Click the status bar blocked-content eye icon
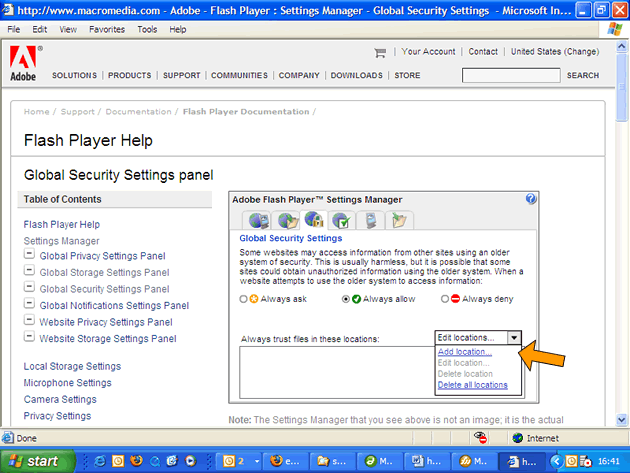This screenshot has height=473, width=630. click(480, 438)
